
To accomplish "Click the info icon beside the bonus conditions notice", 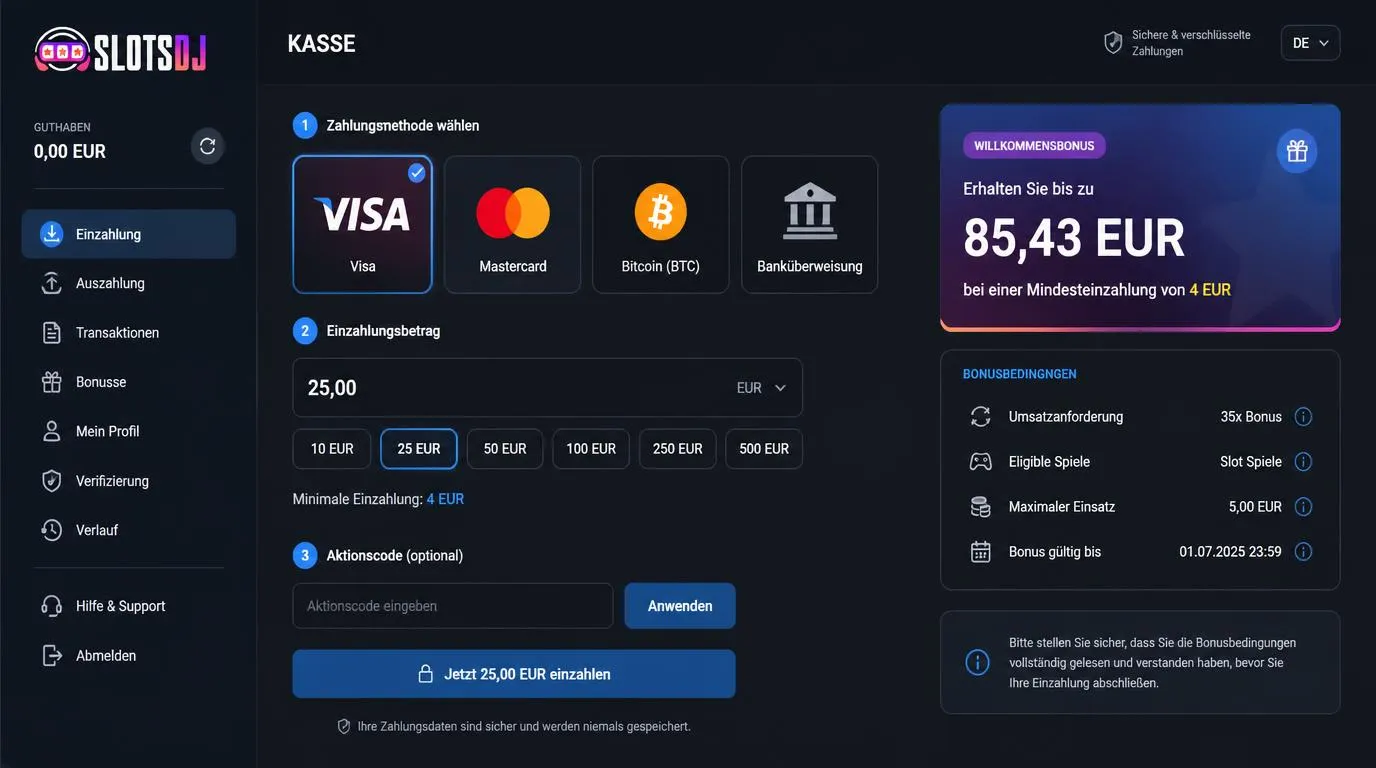I will pos(977,662).
